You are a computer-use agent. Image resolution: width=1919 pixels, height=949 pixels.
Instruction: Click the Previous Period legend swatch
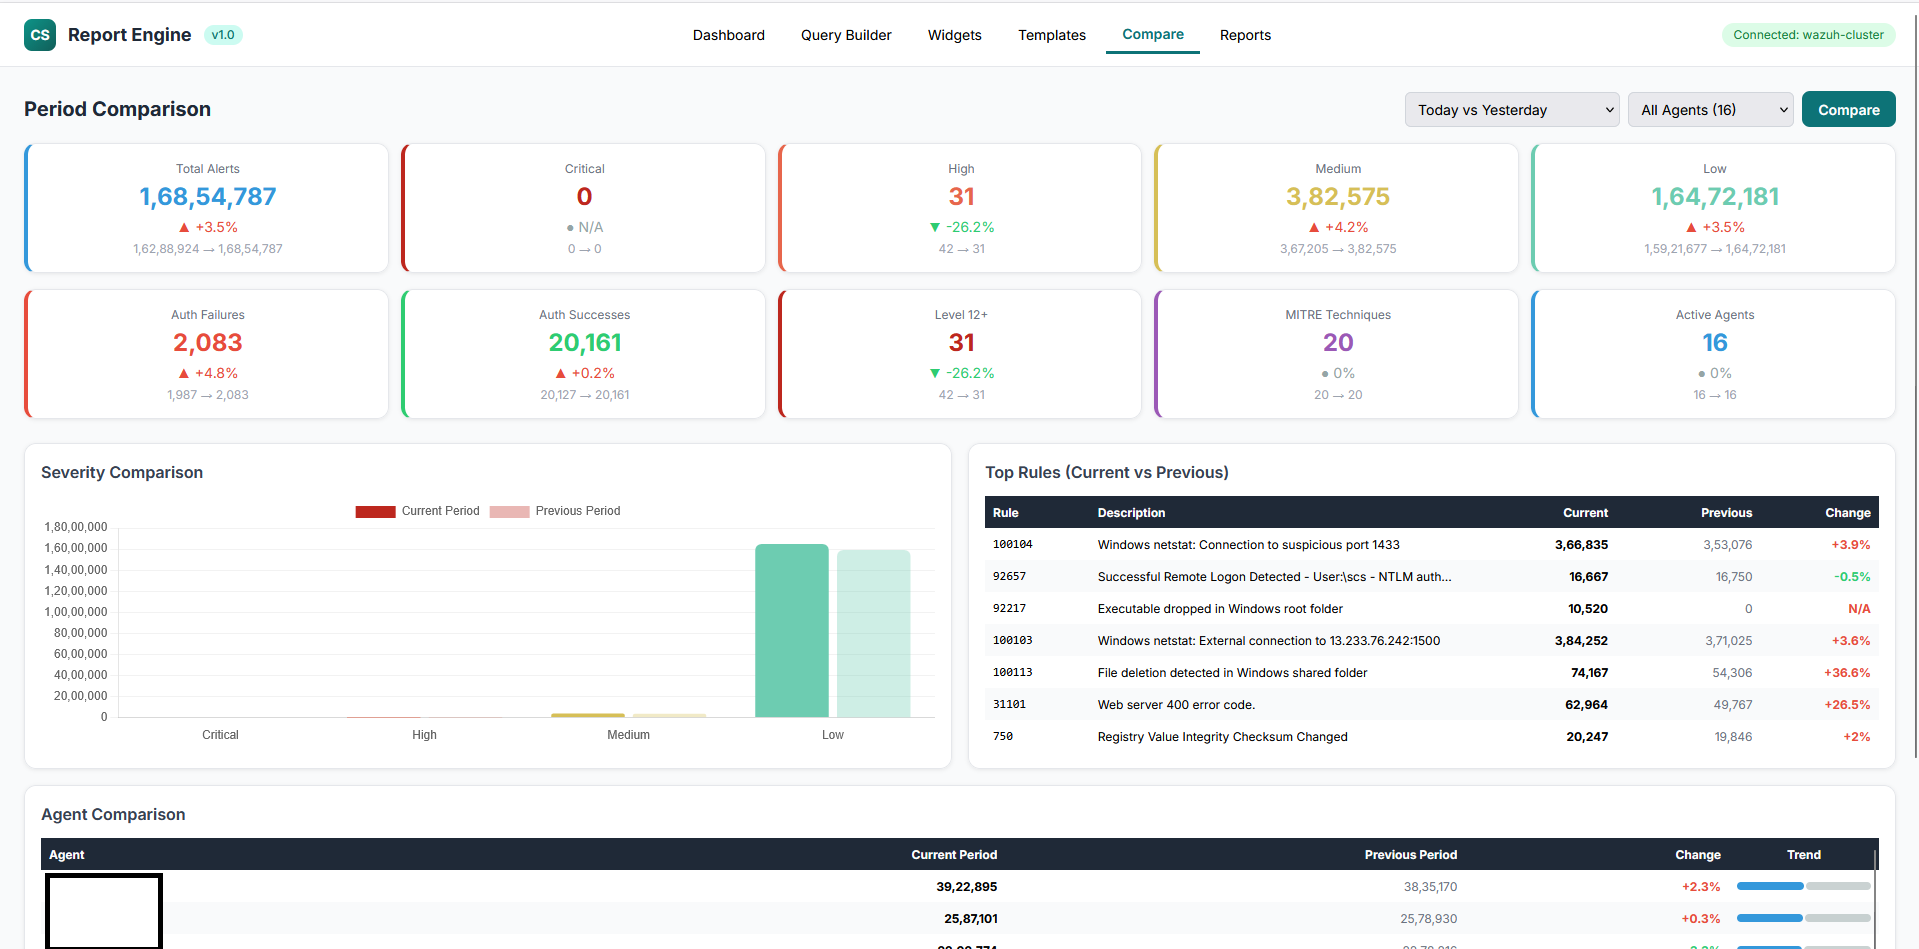coord(510,511)
